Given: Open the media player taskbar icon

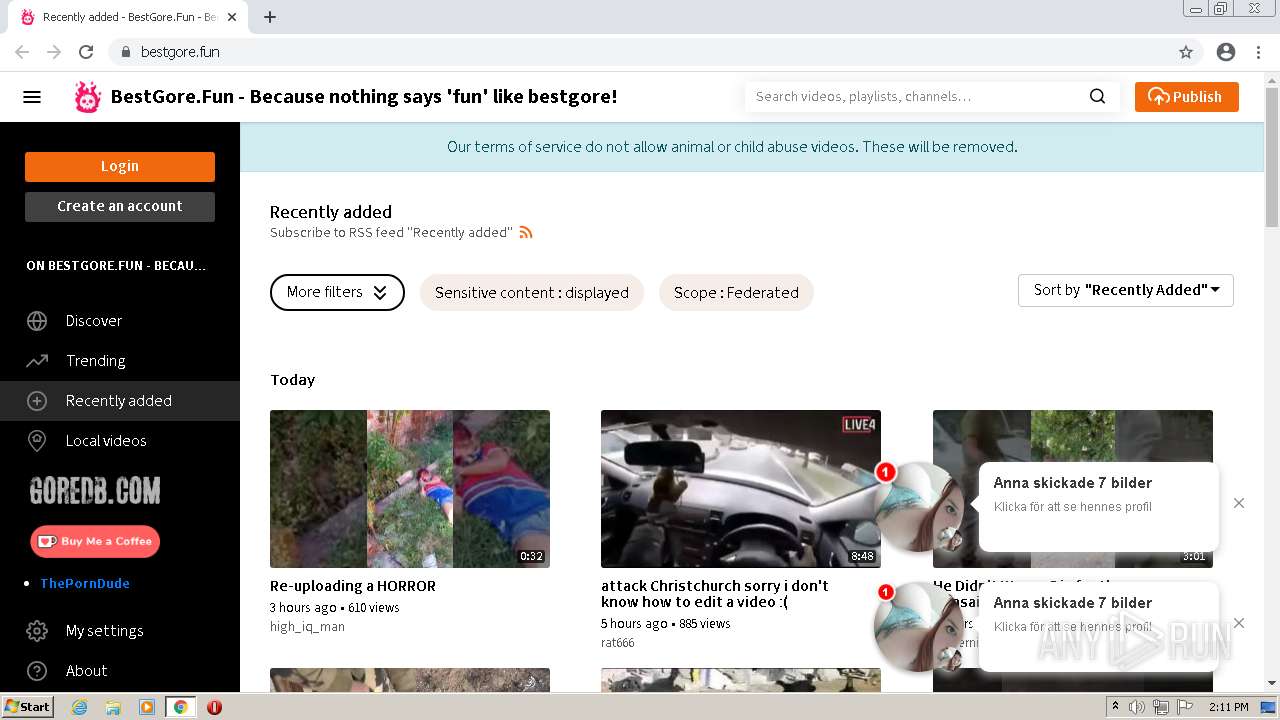Looking at the screenshot, I should point(147,707).
